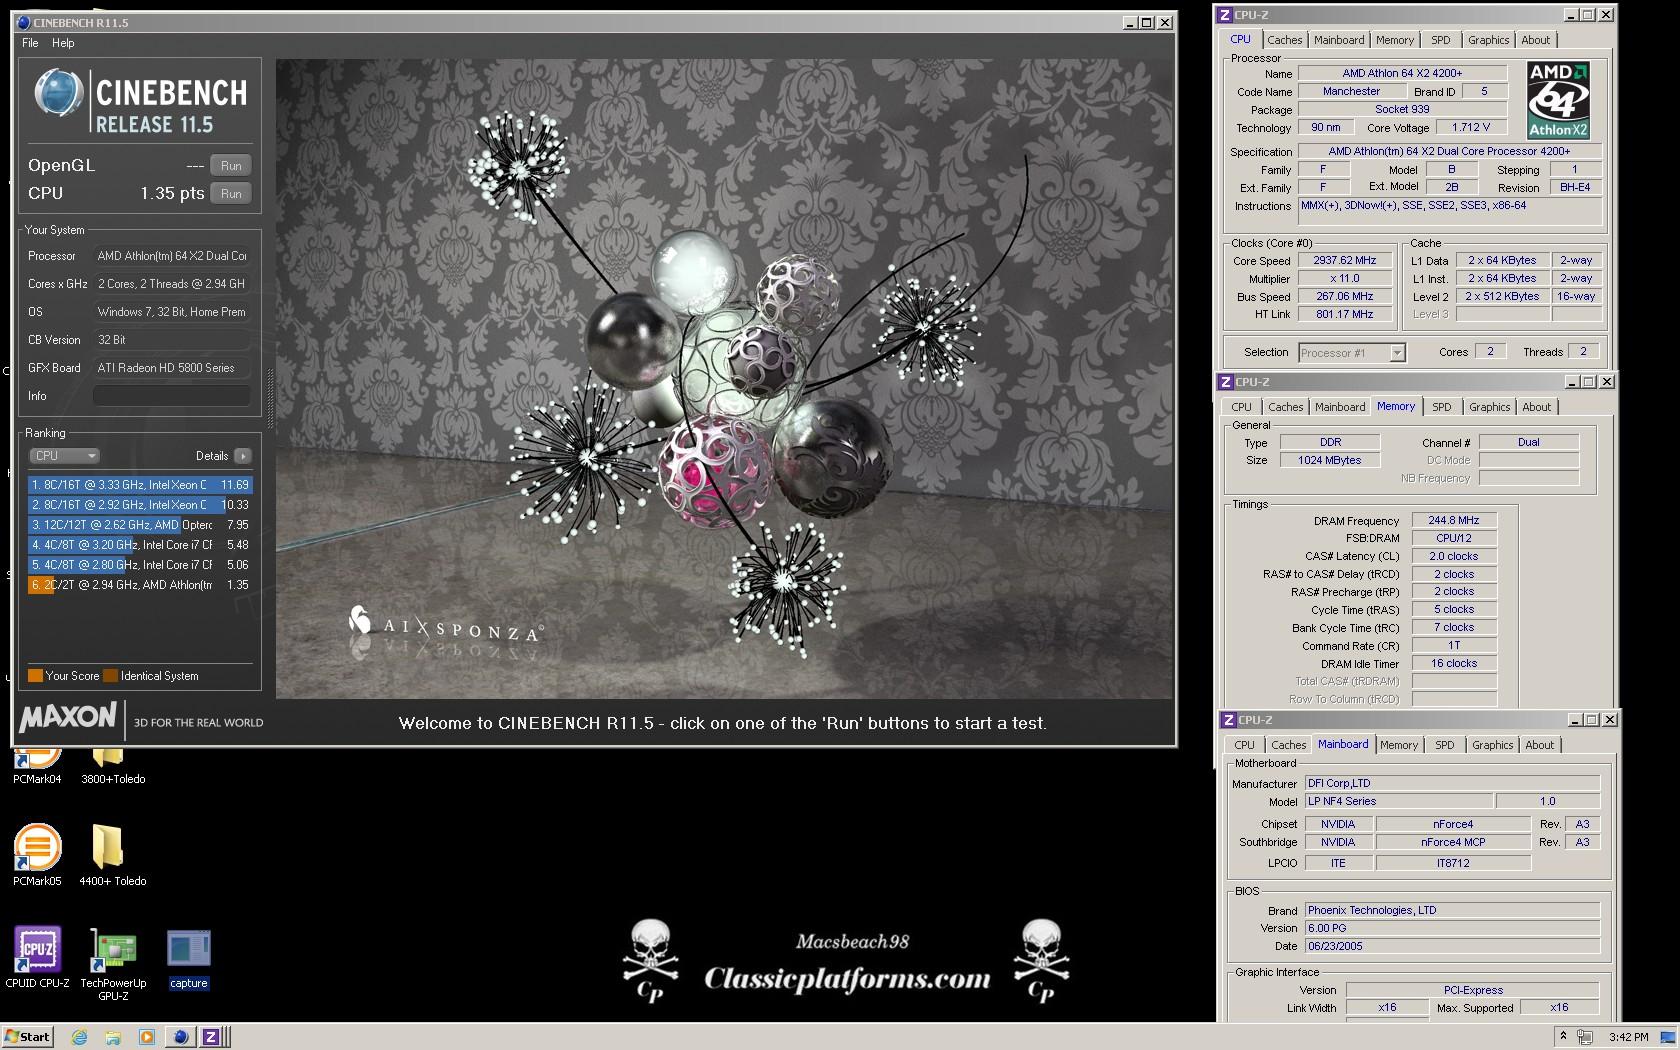Click the CAS# Latency 2.0 clocks value
The width and height of the screenshot is (1680, 1050).
click(1454, 556)
